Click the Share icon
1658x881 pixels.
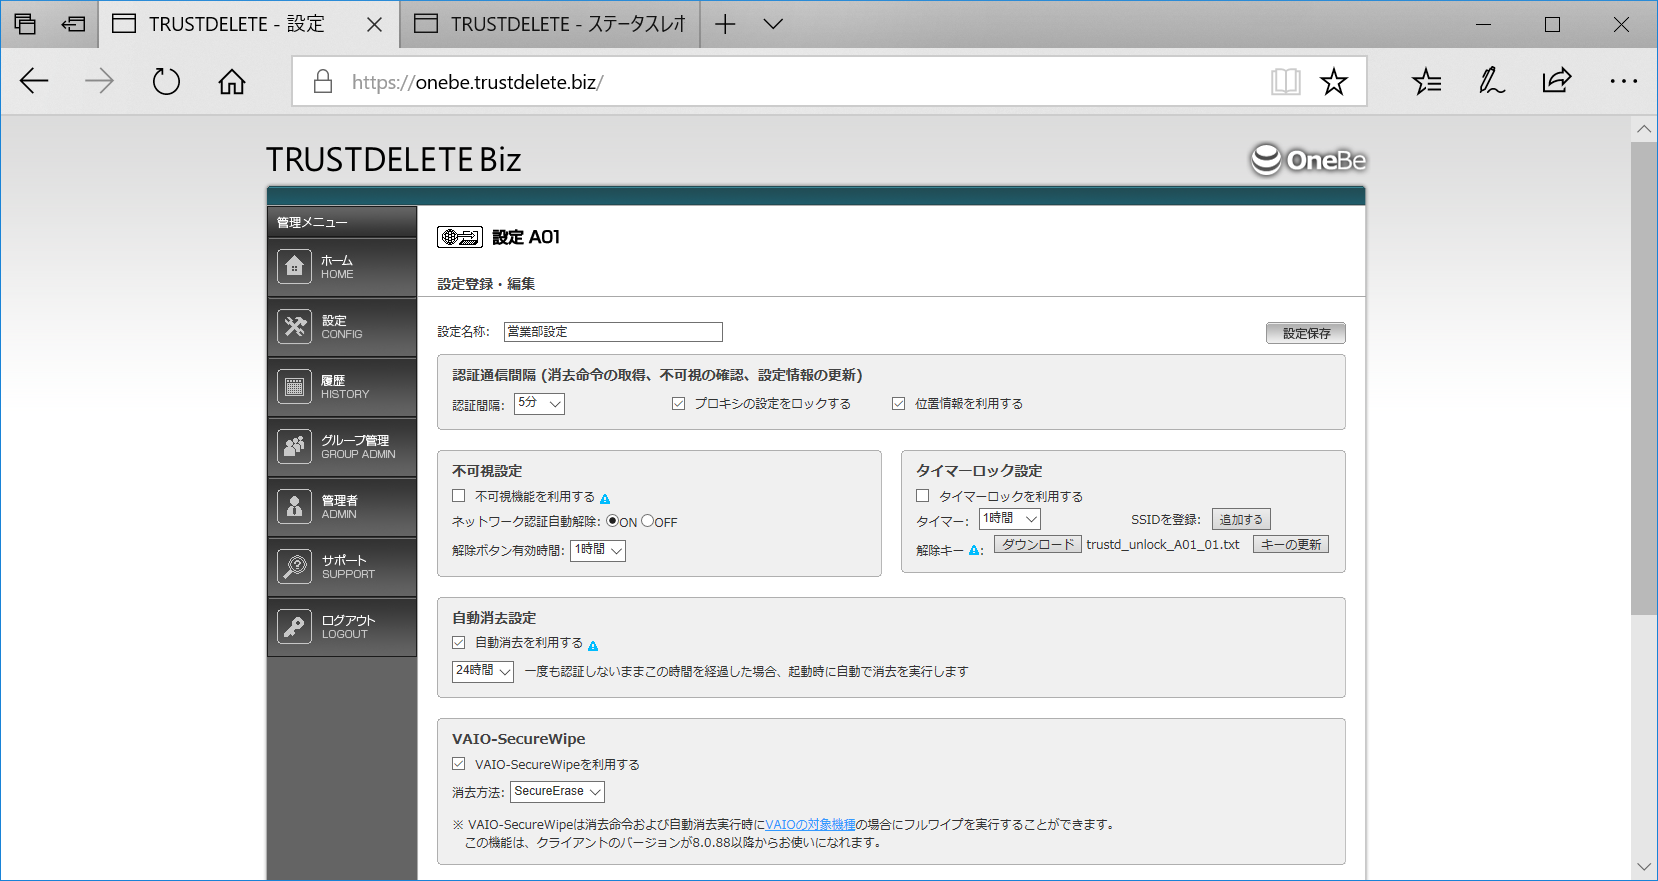[x=1557, y=81]
